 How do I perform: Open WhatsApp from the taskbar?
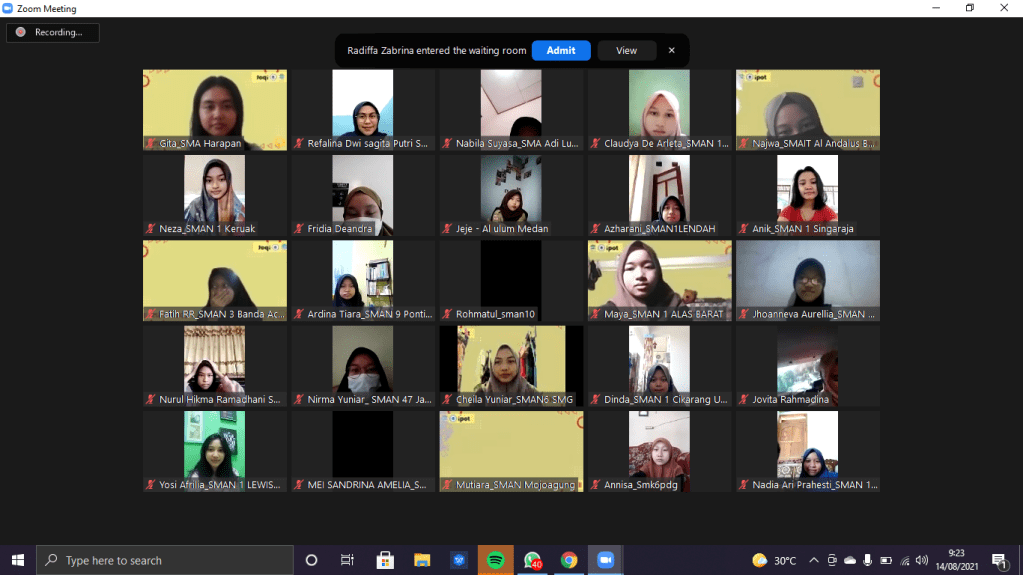point(532,560)
